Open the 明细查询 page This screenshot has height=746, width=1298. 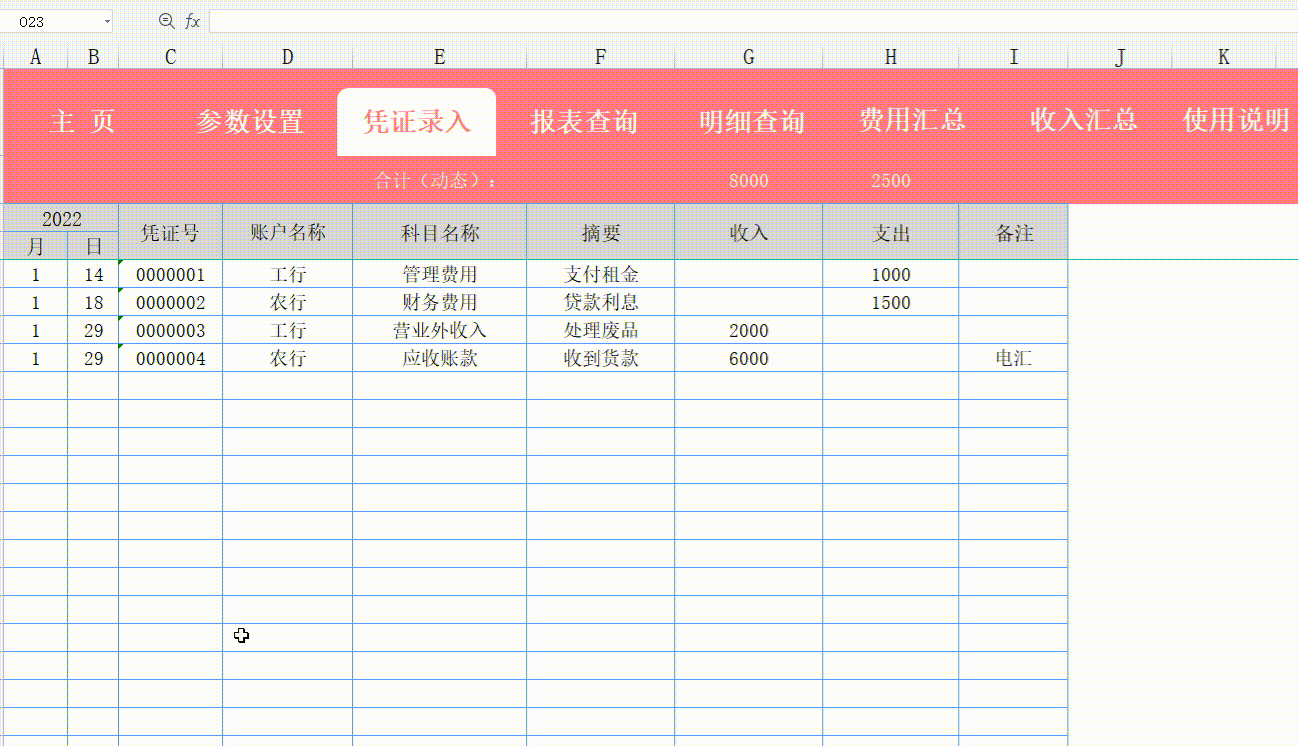(x=749, y=121)
